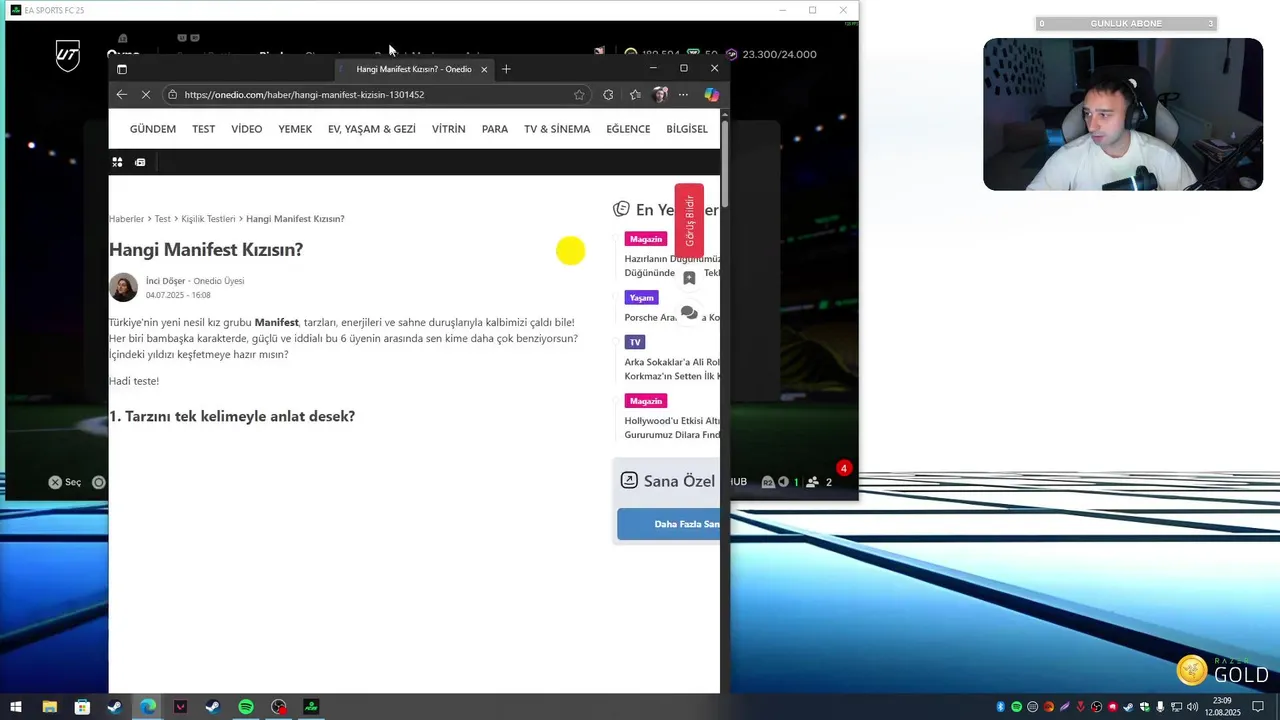Open the İnci Döşer author avatar
Screen dimensions: 1280x720
(123, 287)
